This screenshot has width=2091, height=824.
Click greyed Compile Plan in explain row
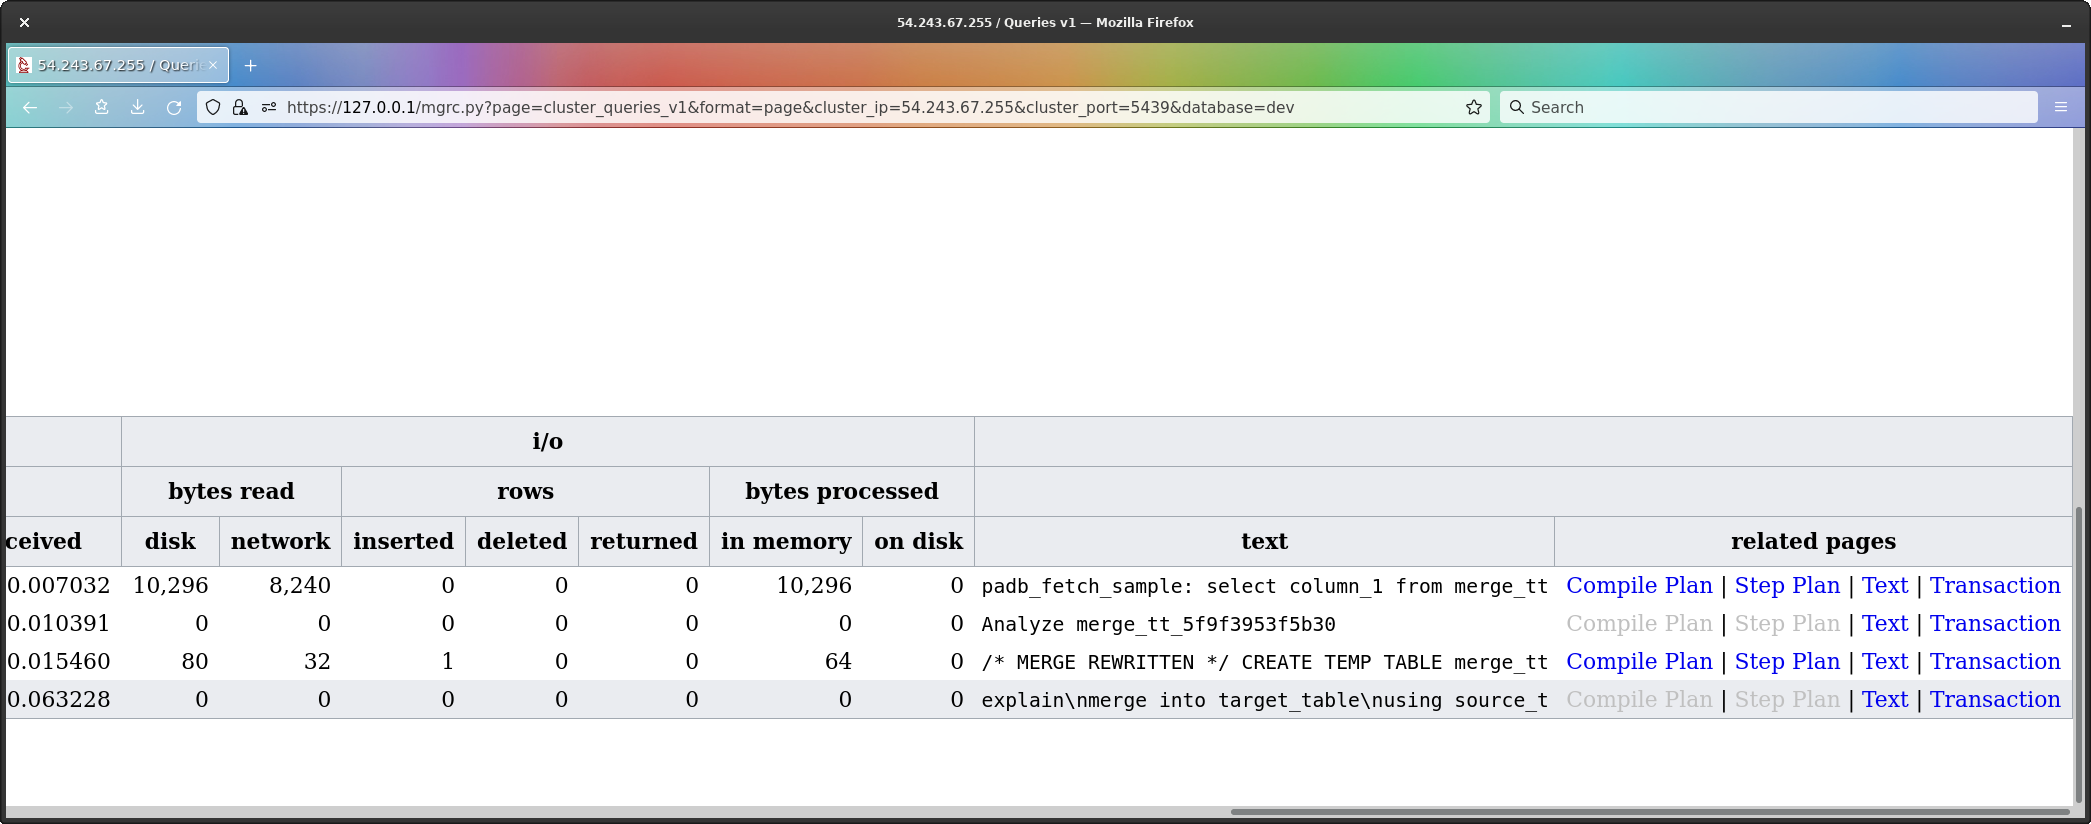coord(1639,700)
